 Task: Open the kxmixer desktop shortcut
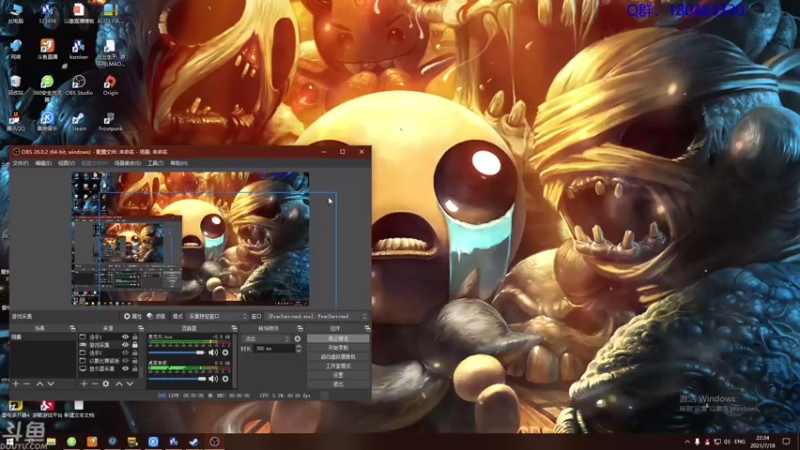(x=78, y=49)
